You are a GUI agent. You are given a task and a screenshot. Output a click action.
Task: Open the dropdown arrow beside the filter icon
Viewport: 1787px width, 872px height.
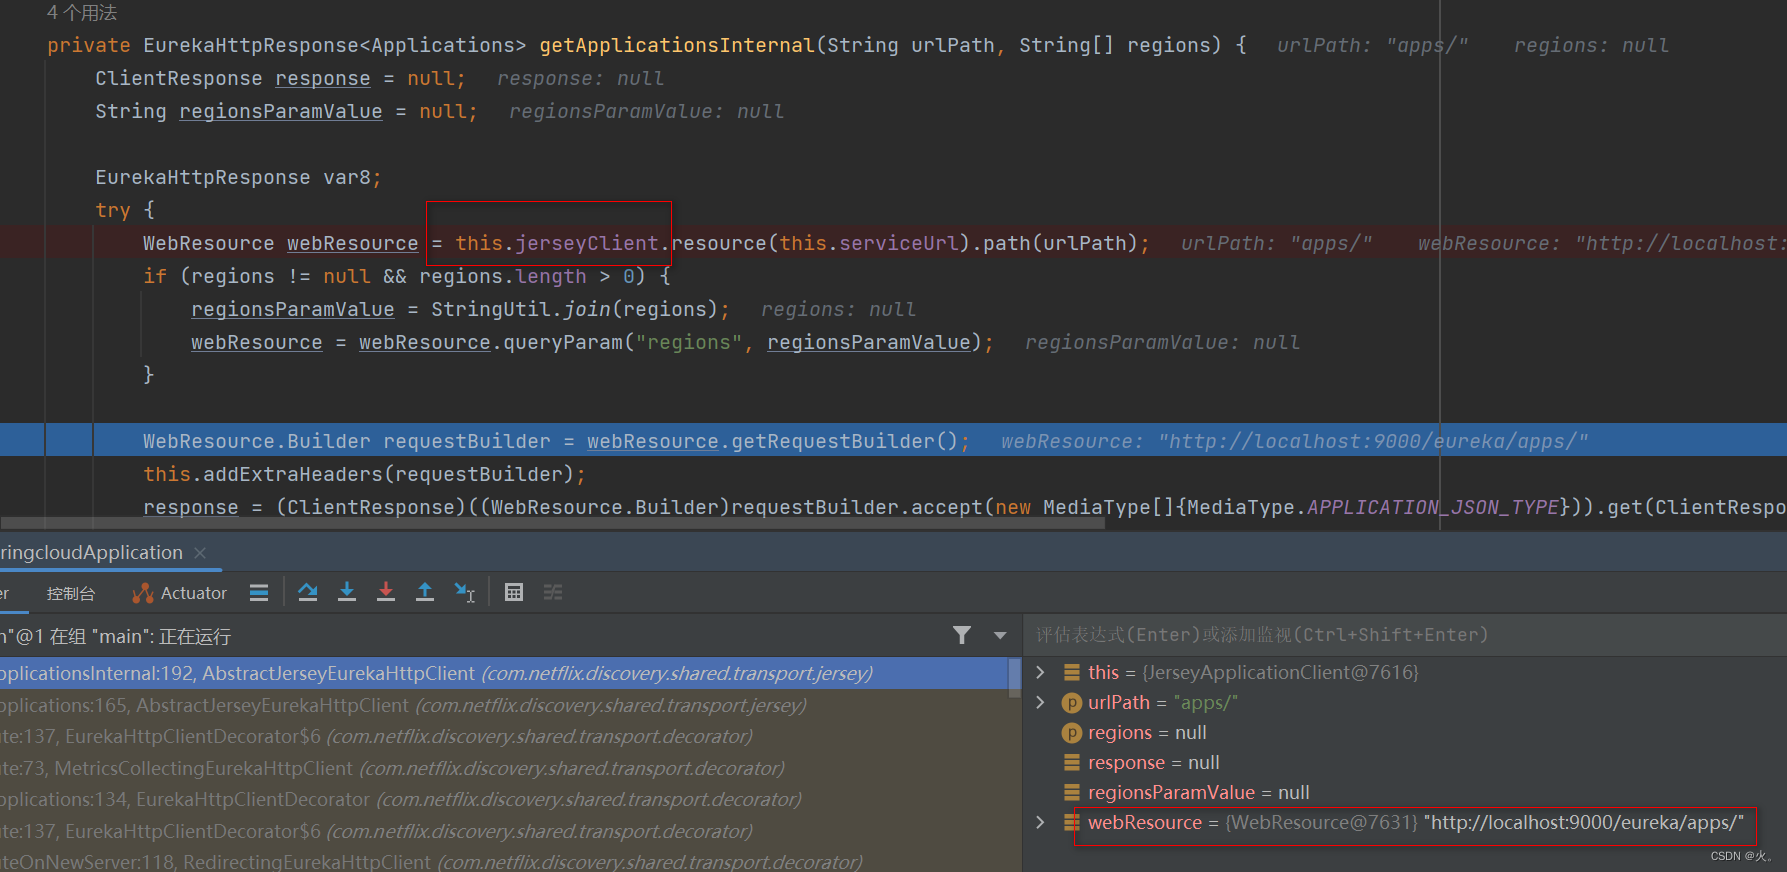(1000, 635)
